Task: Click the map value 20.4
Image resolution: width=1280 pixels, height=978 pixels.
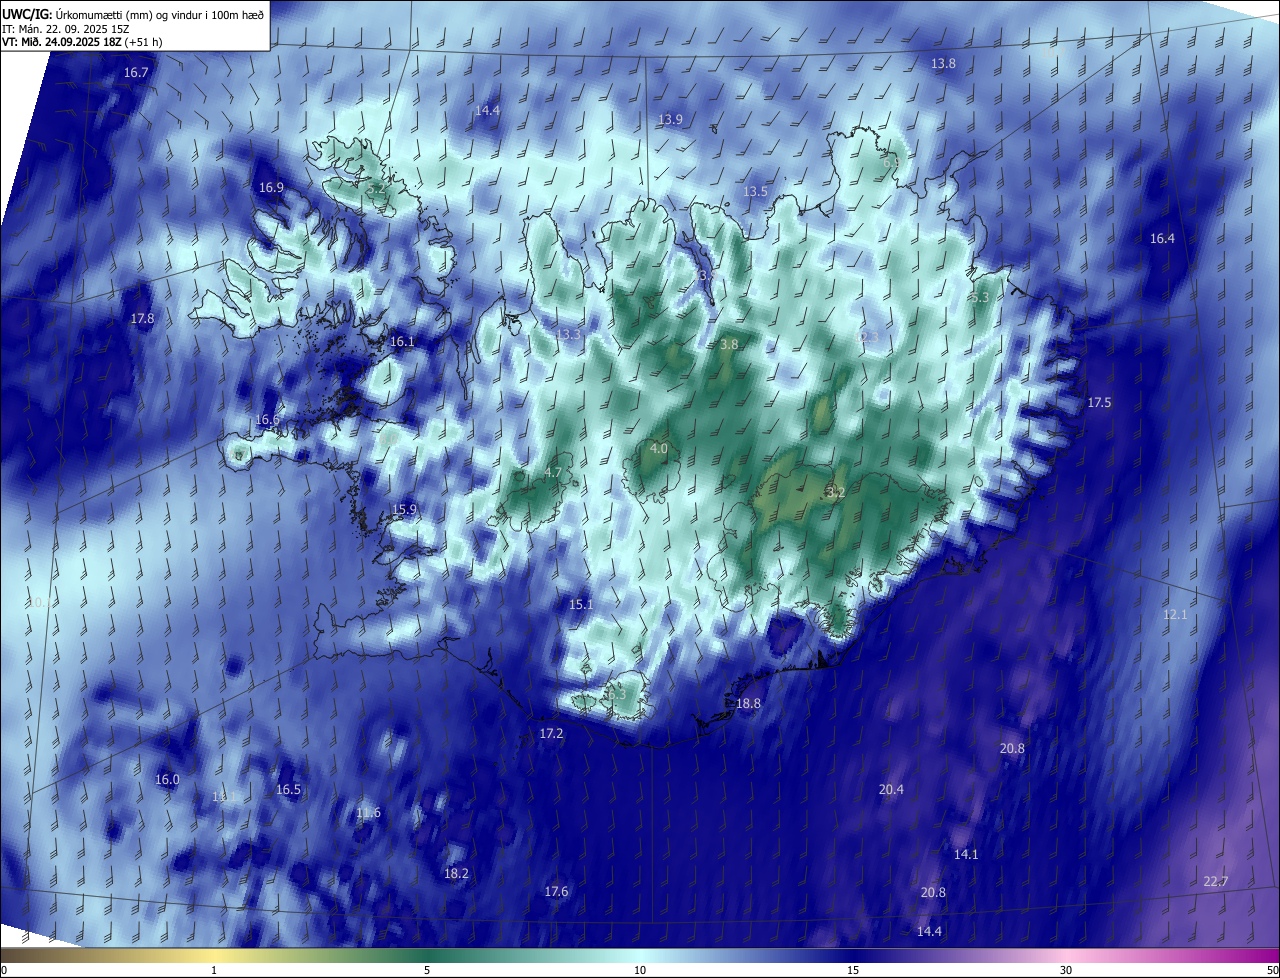Action: pos(891,789)
